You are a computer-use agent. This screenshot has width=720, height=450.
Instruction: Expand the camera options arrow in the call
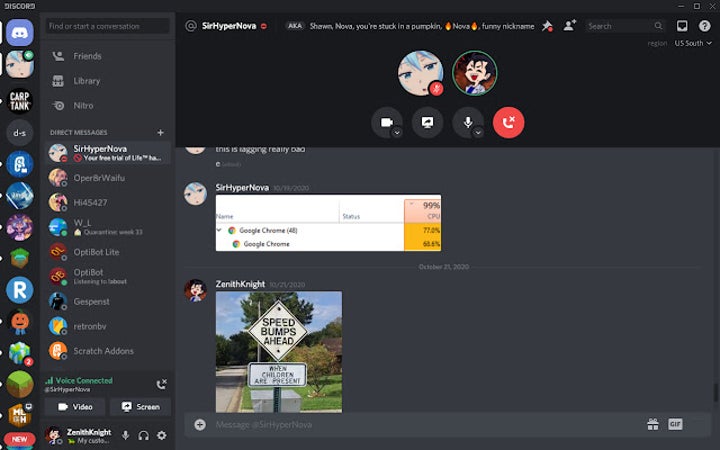[397, 132]
